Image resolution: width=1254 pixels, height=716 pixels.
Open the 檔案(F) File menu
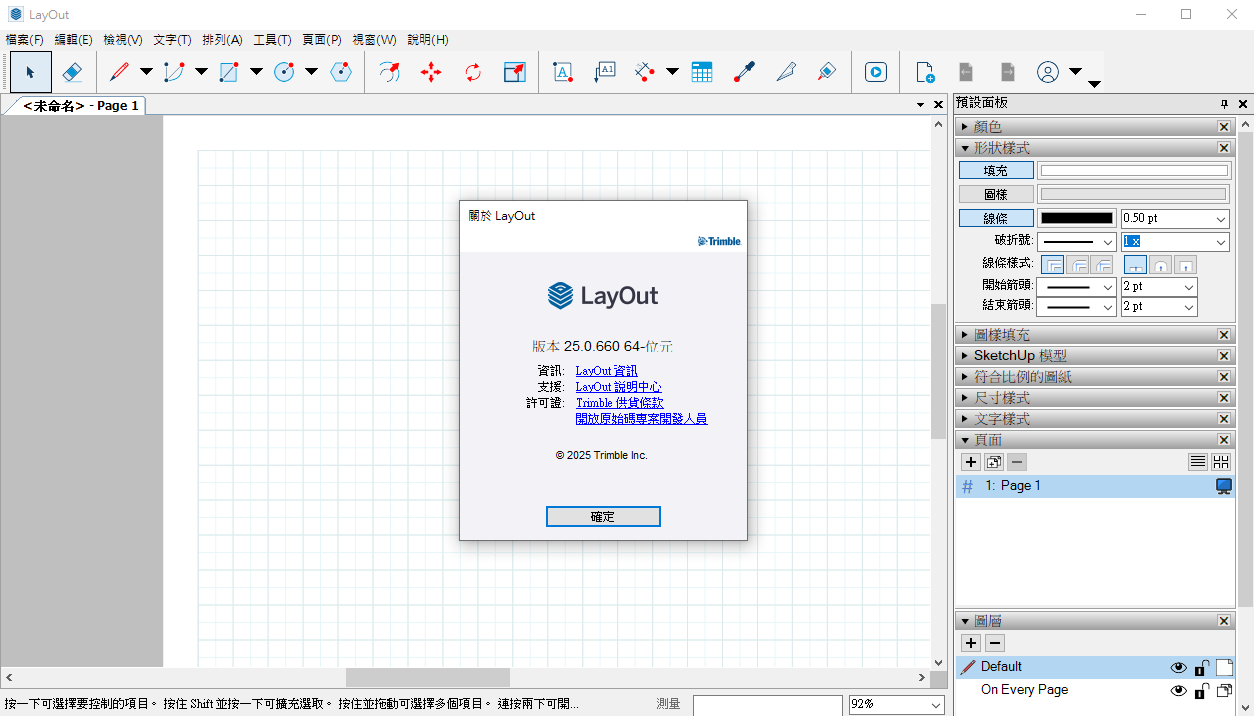(25, 40)
